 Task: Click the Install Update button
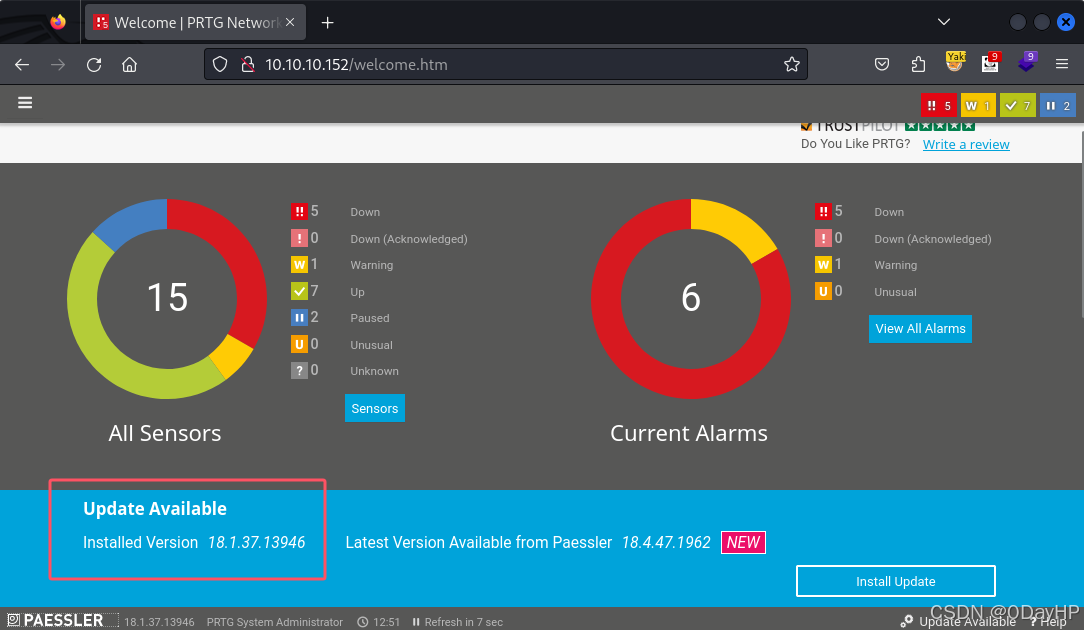coord(895,582)
